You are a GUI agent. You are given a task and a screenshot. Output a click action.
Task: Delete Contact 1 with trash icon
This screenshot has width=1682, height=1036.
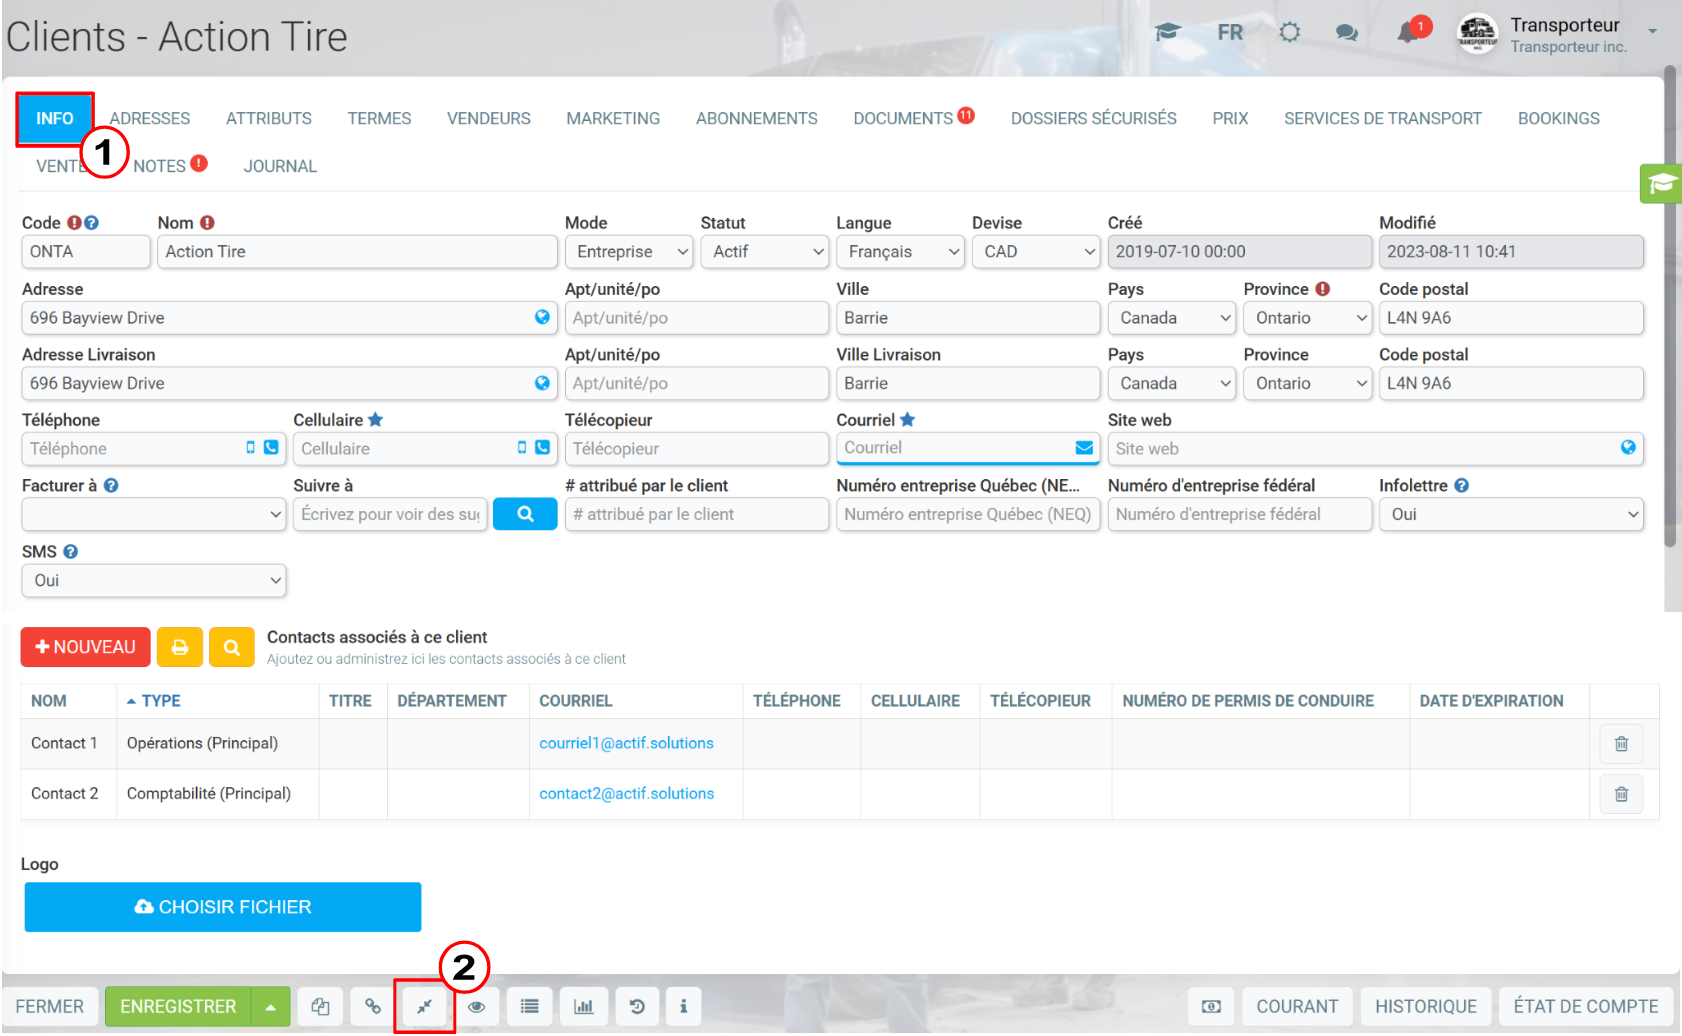[x=1621, y=744]
